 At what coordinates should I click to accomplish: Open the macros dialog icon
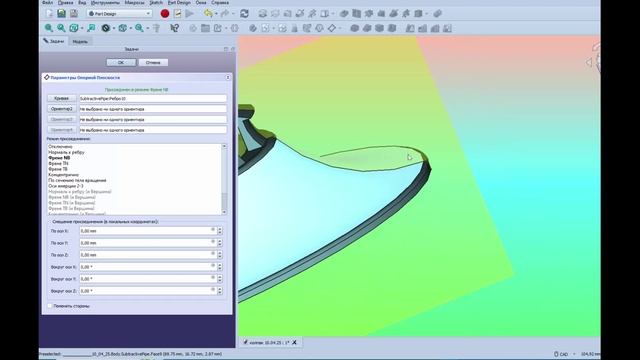178,13
